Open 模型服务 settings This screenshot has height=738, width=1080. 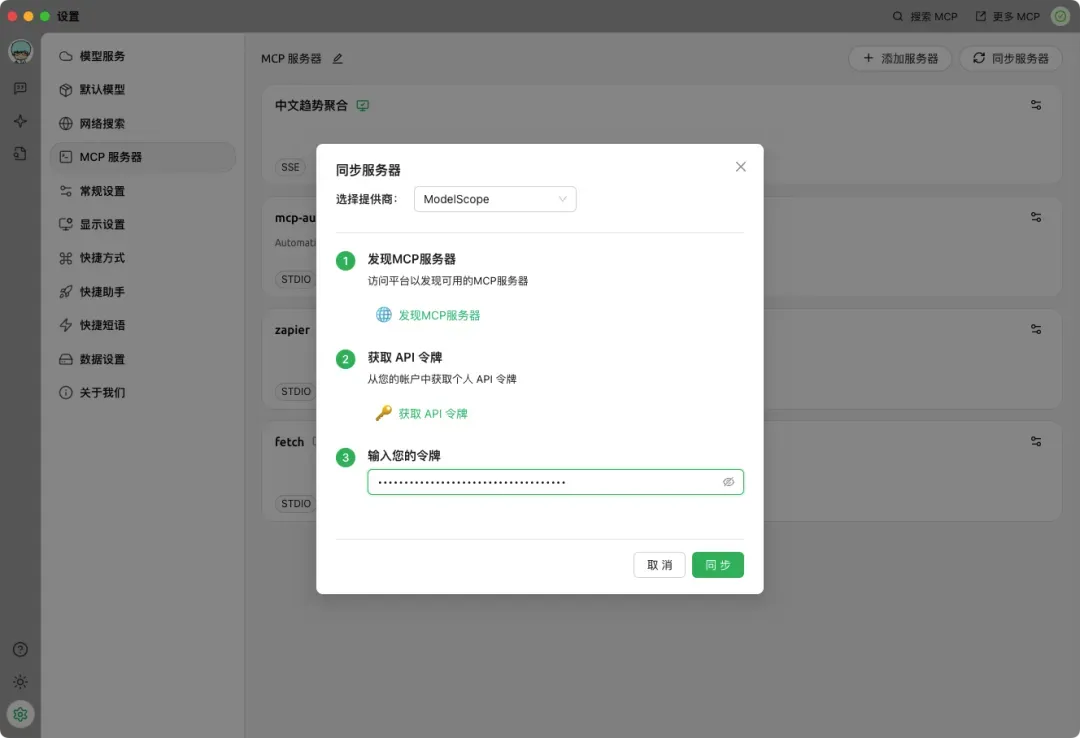click(143, 56)
